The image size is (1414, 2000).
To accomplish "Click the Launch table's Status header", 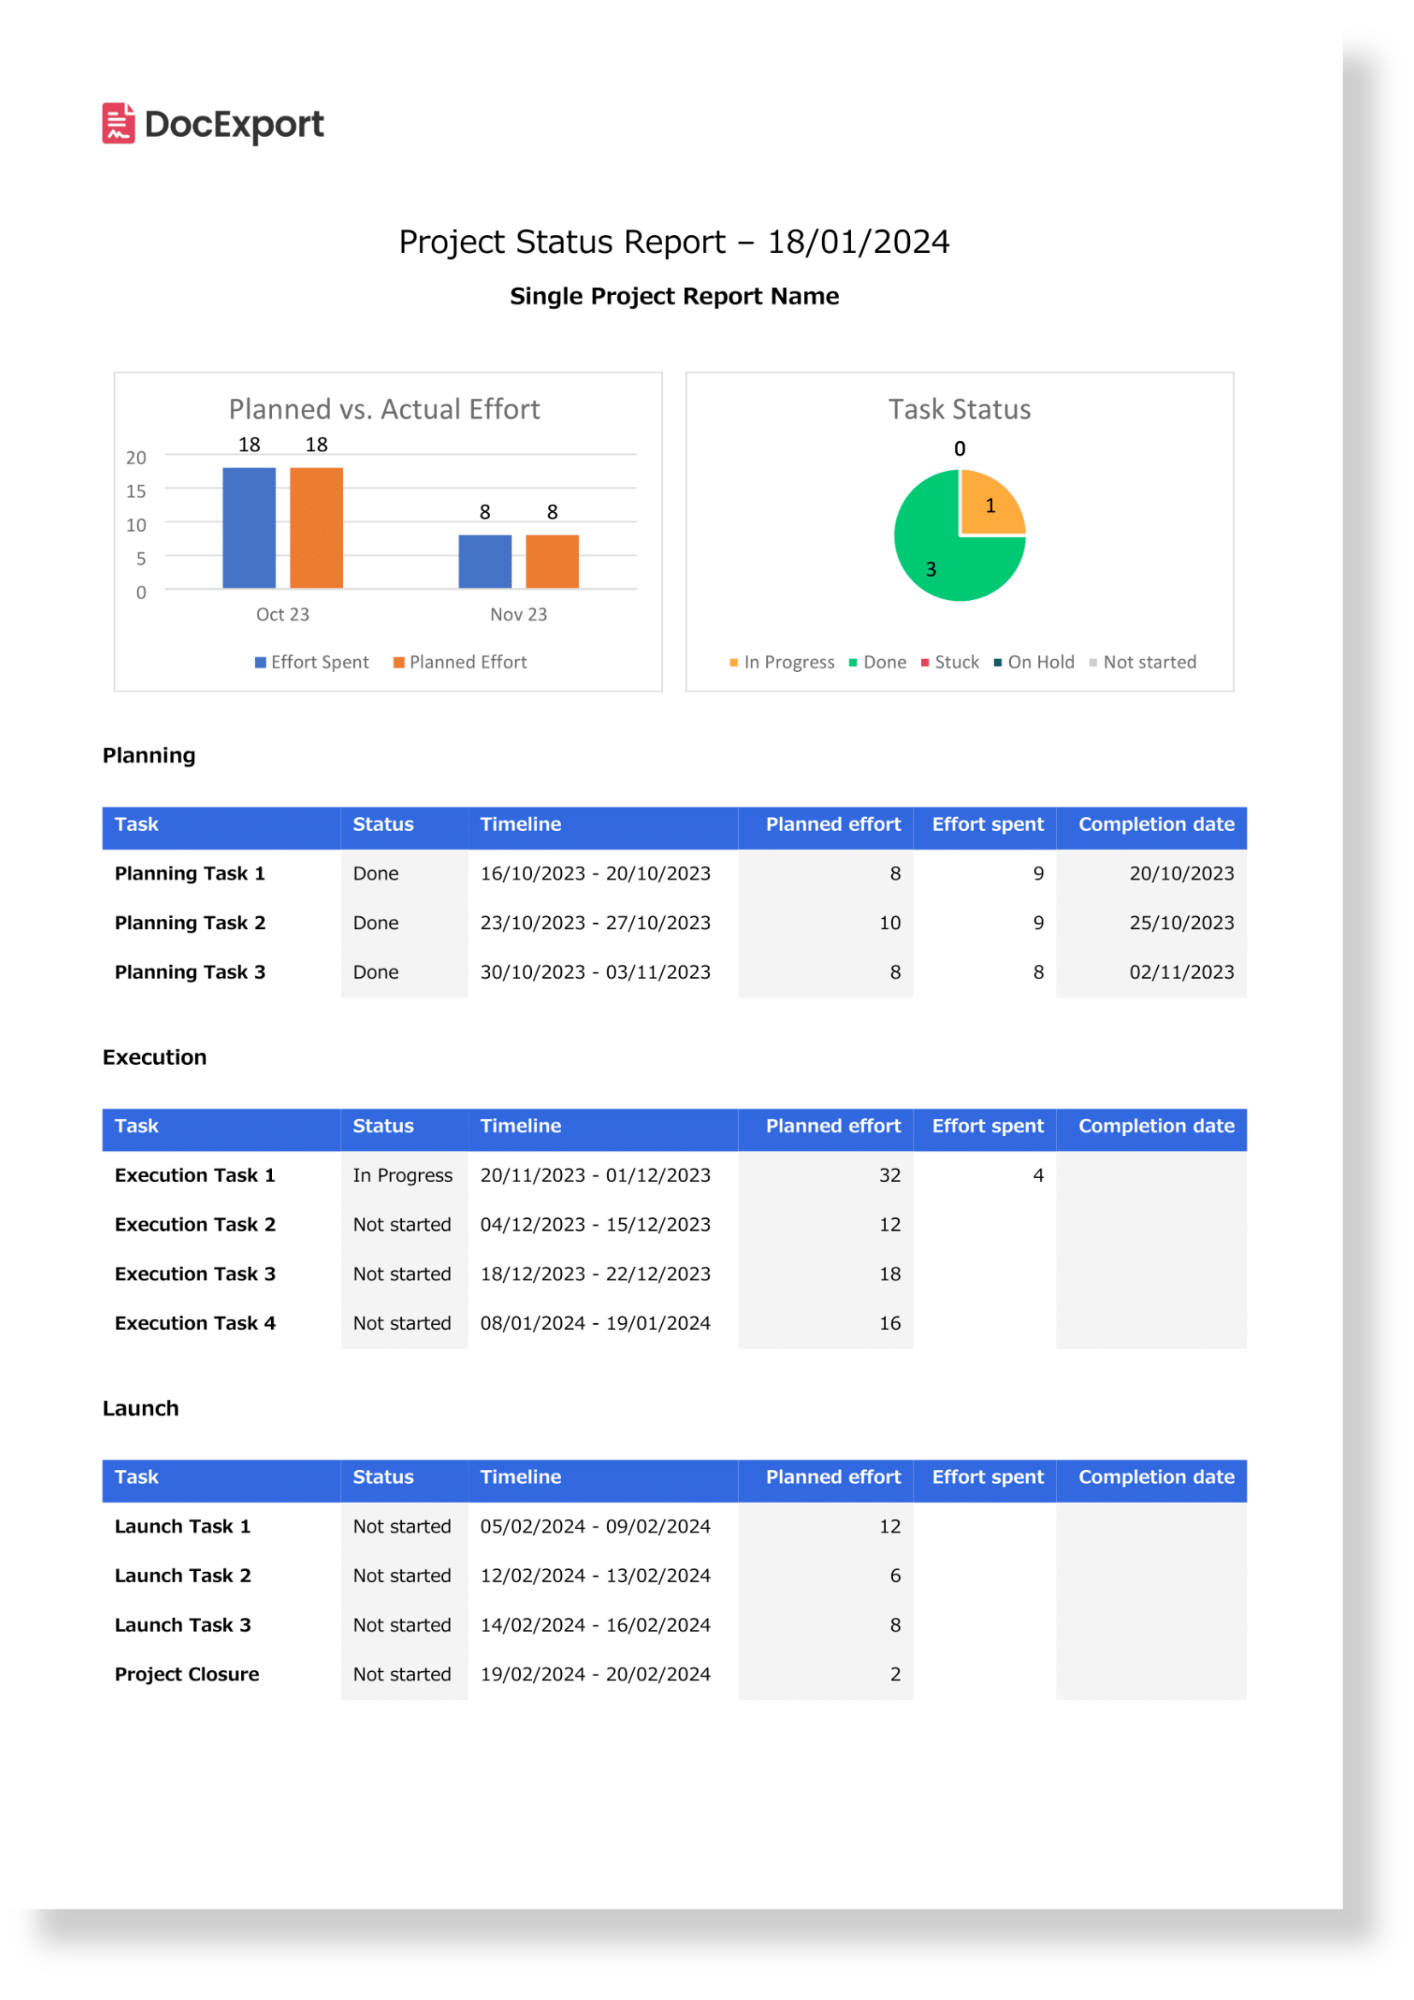I will pyautogui.click(x=383, y=1478).
